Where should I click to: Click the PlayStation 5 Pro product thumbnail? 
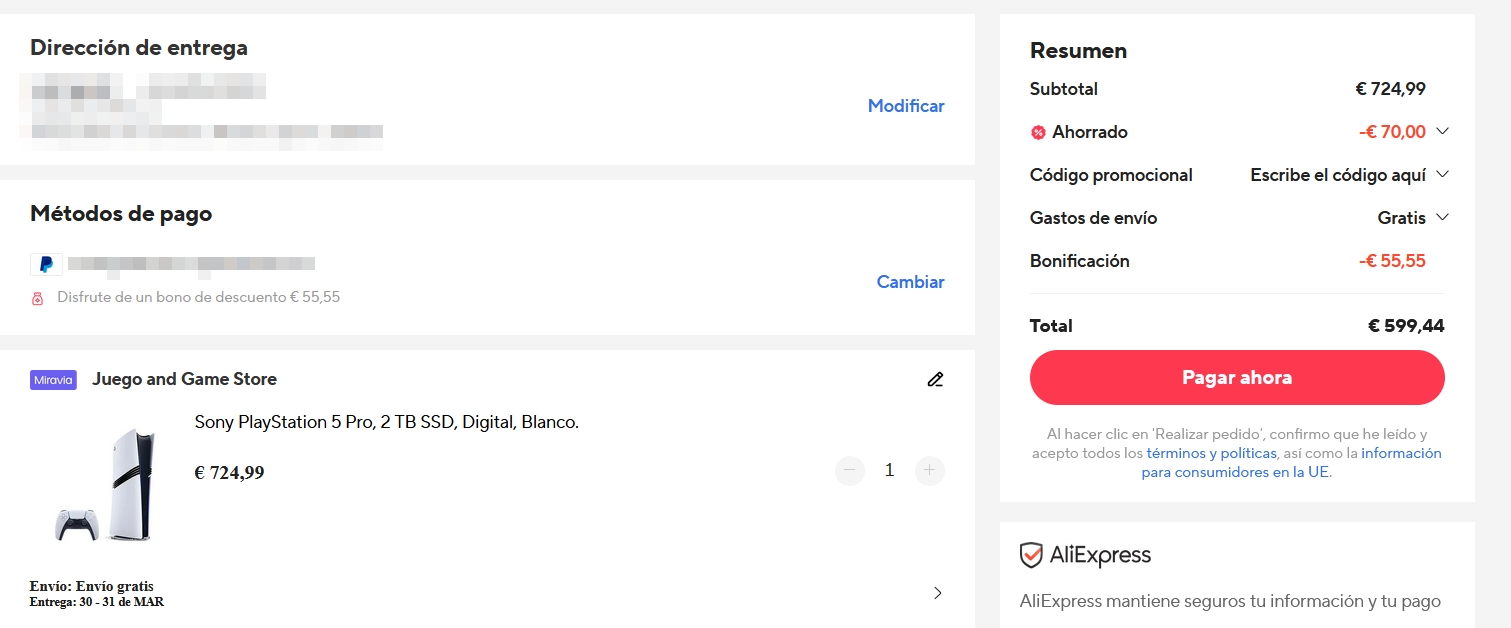106,485
